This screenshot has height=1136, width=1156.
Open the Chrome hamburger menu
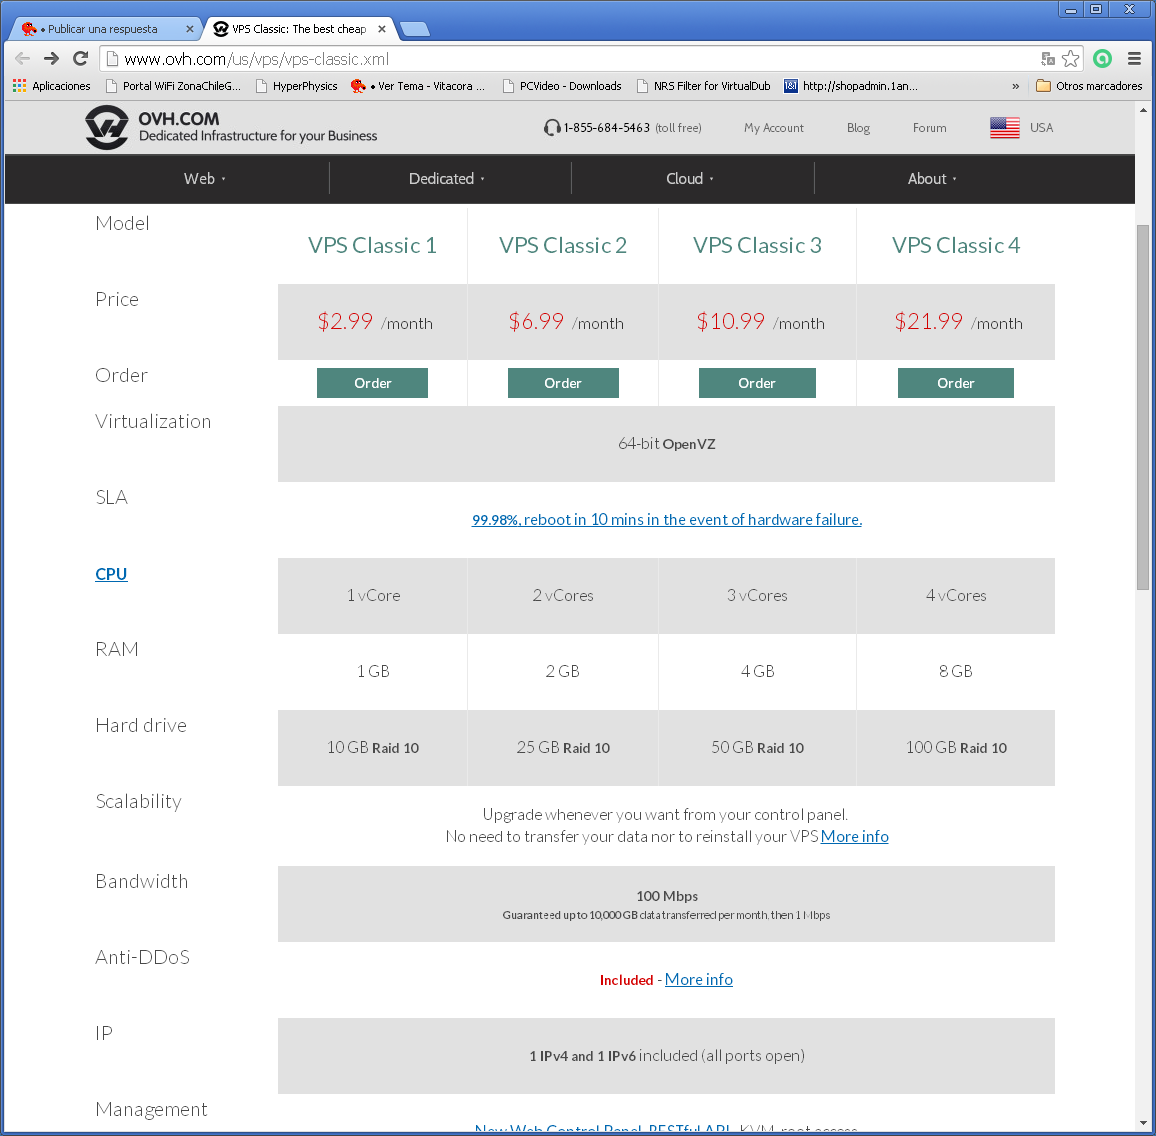(1134, 59)
